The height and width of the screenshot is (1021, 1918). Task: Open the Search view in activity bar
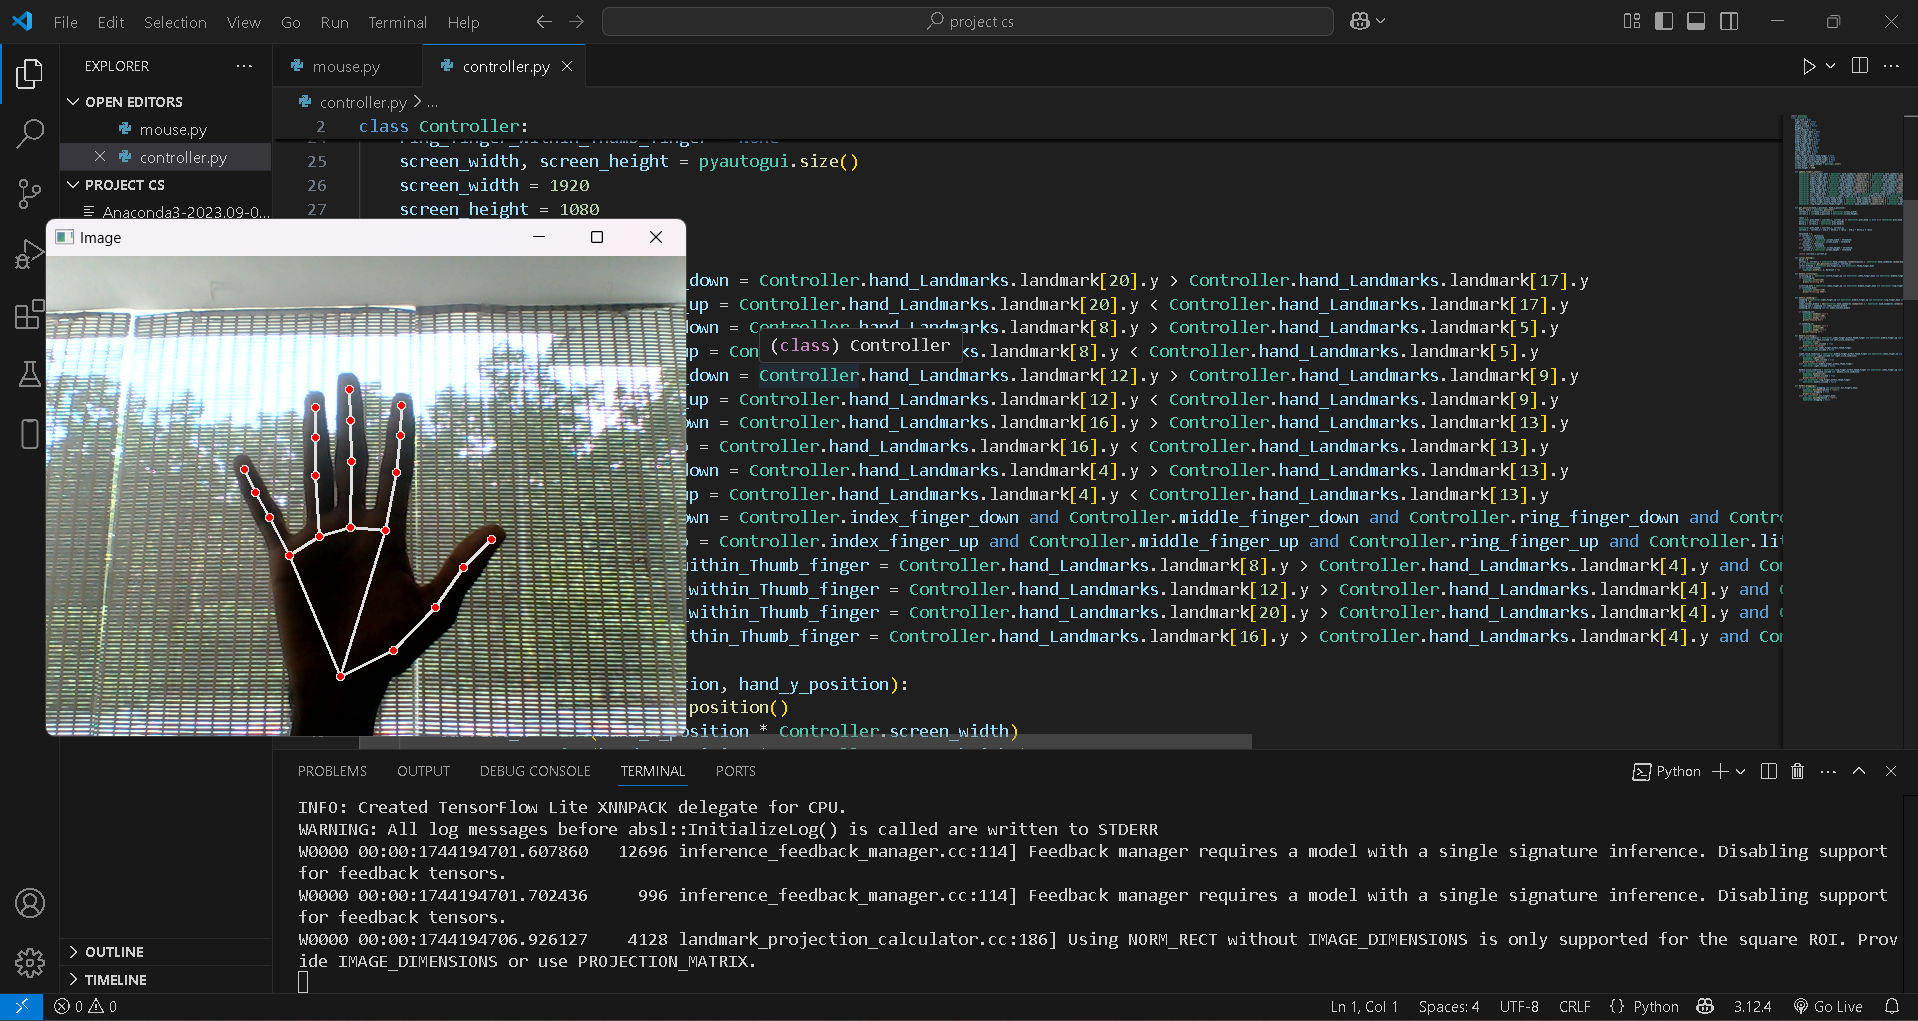[30, 133]
